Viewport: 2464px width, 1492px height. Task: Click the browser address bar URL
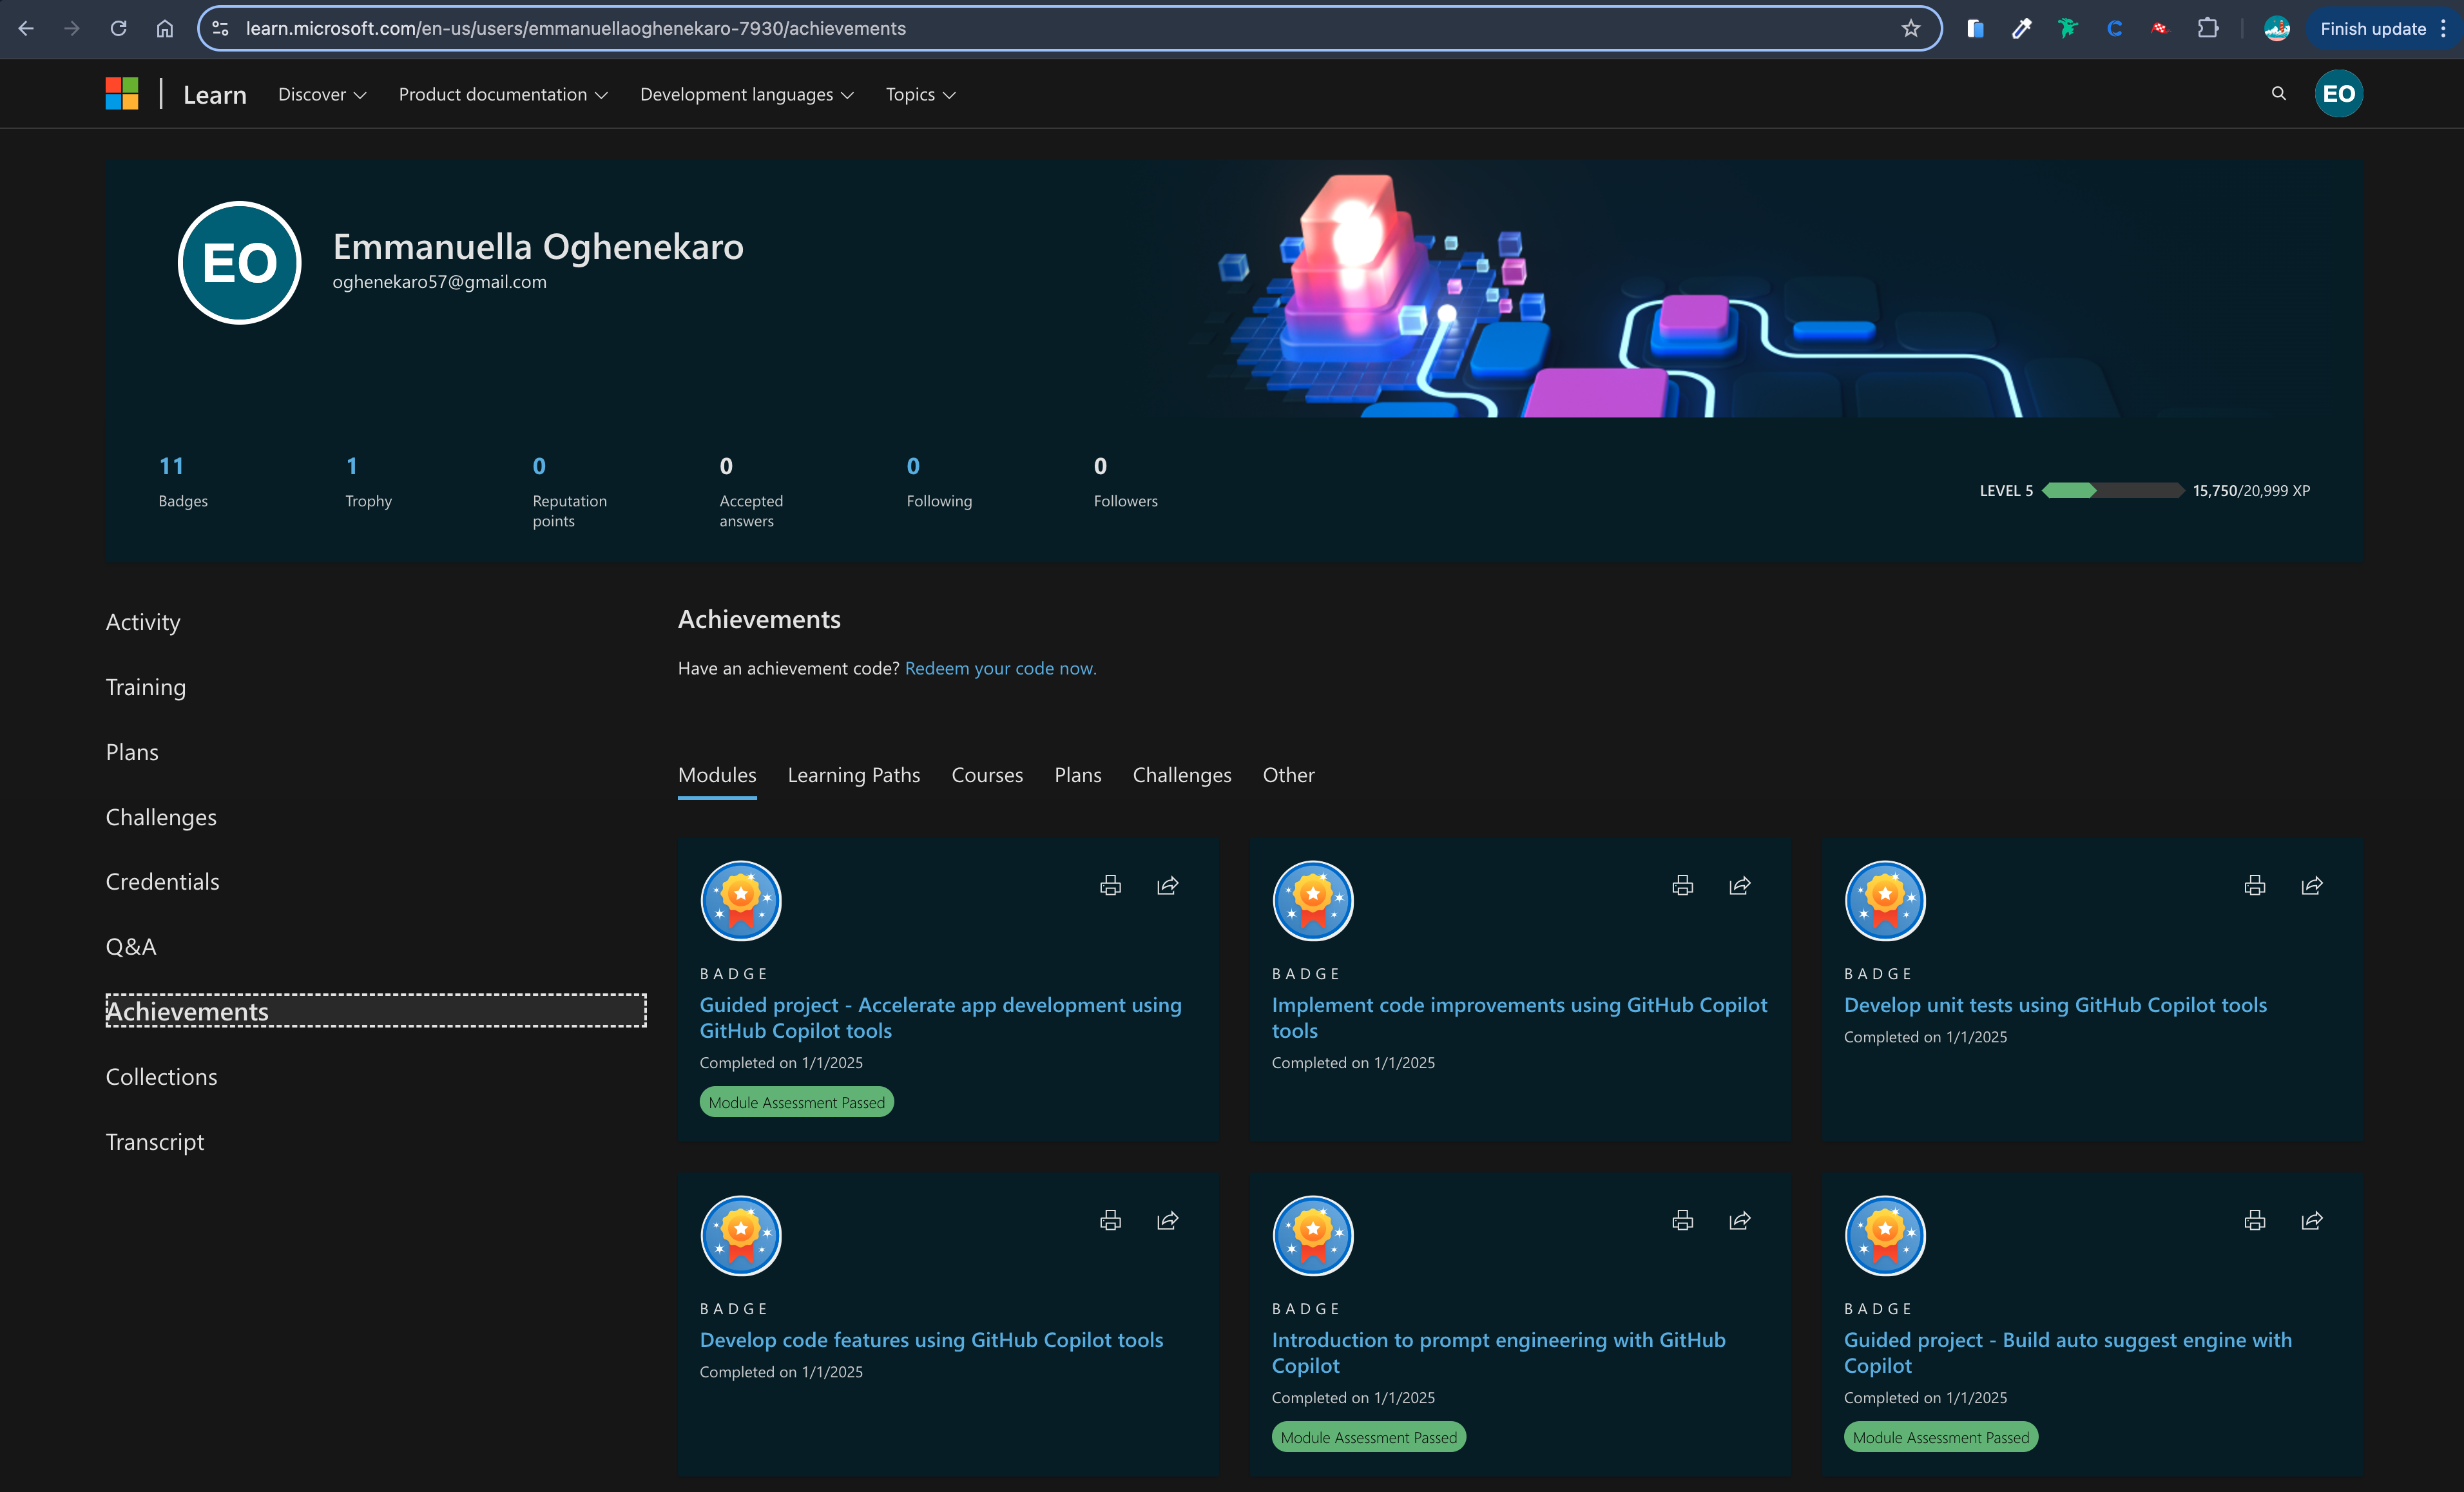[x=576, y=28]
